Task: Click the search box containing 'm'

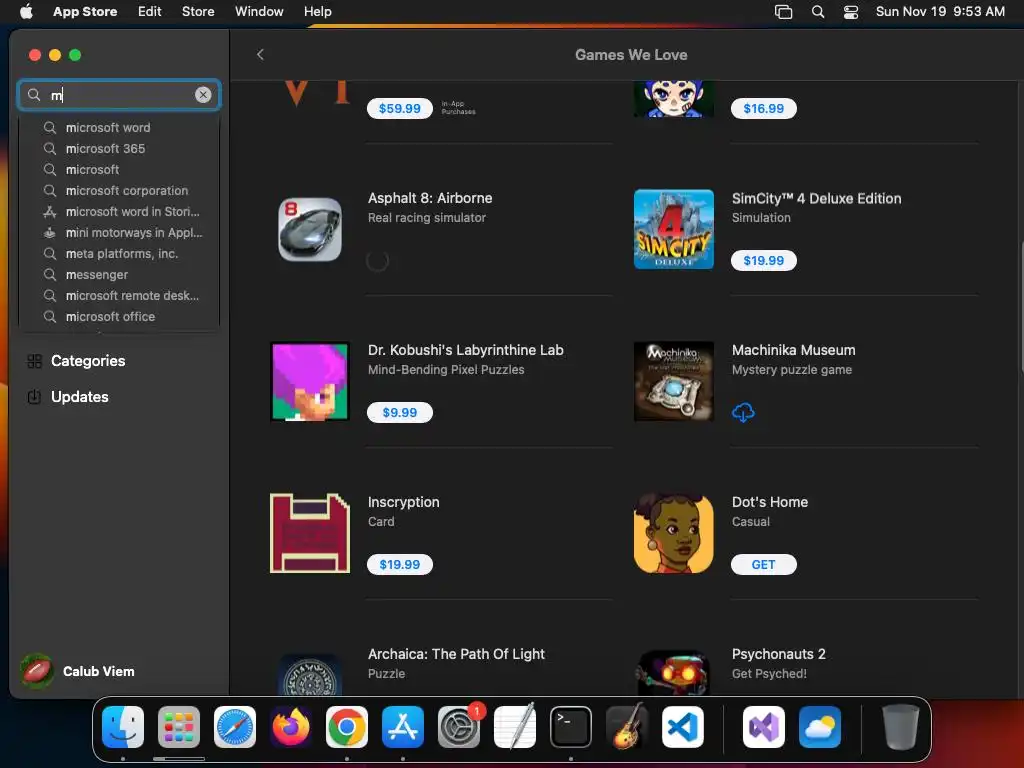Action: point(119,95)
